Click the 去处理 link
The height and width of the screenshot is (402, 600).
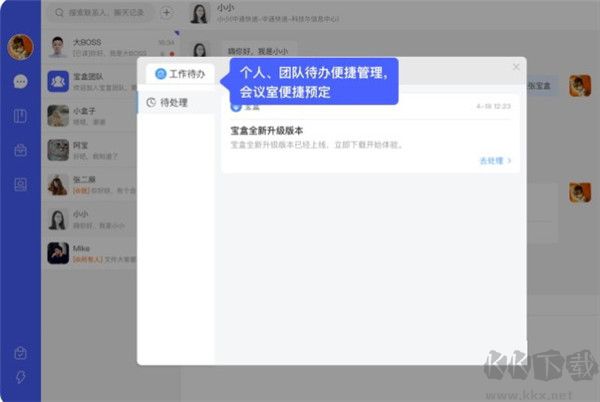point(495,160)
